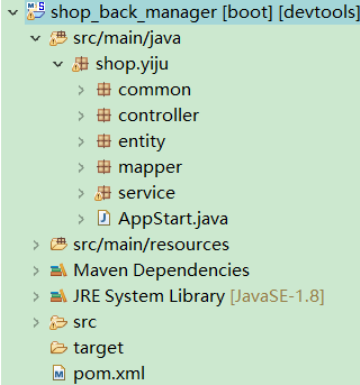Screen dimensions: 360x385
Task: Expand the controller package
Action: pyautogui.click(x=81, y=116)
